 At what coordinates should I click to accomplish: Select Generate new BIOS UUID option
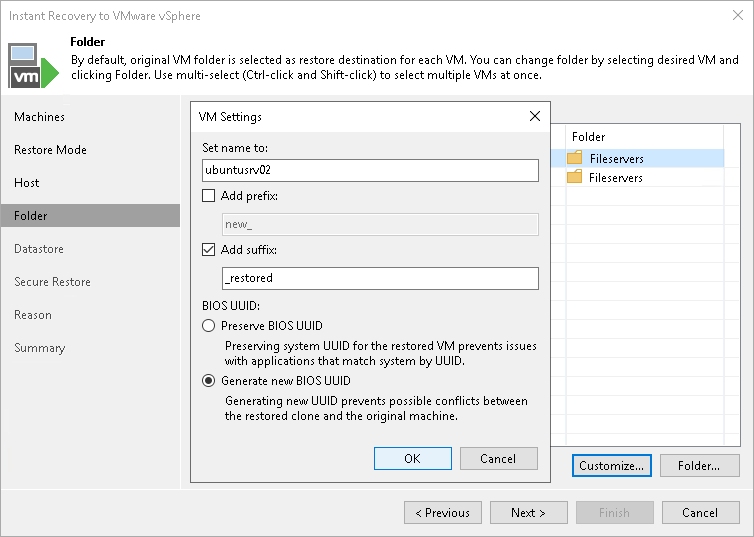208,381
